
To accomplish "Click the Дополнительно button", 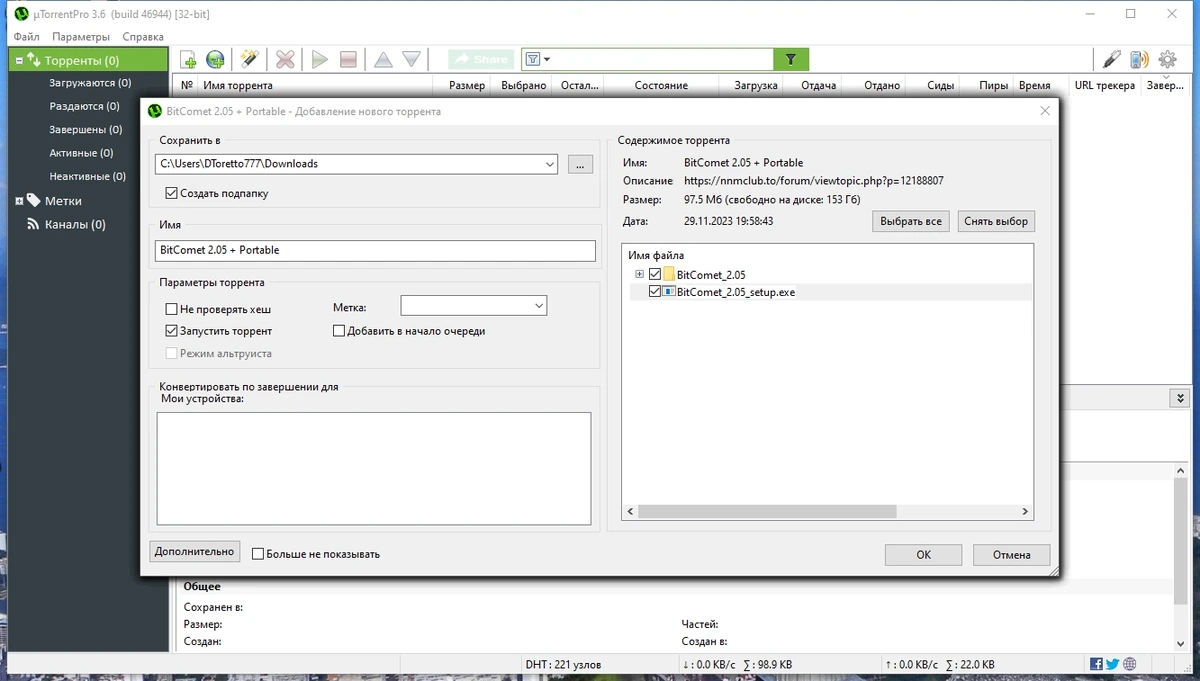I will 195,551.
